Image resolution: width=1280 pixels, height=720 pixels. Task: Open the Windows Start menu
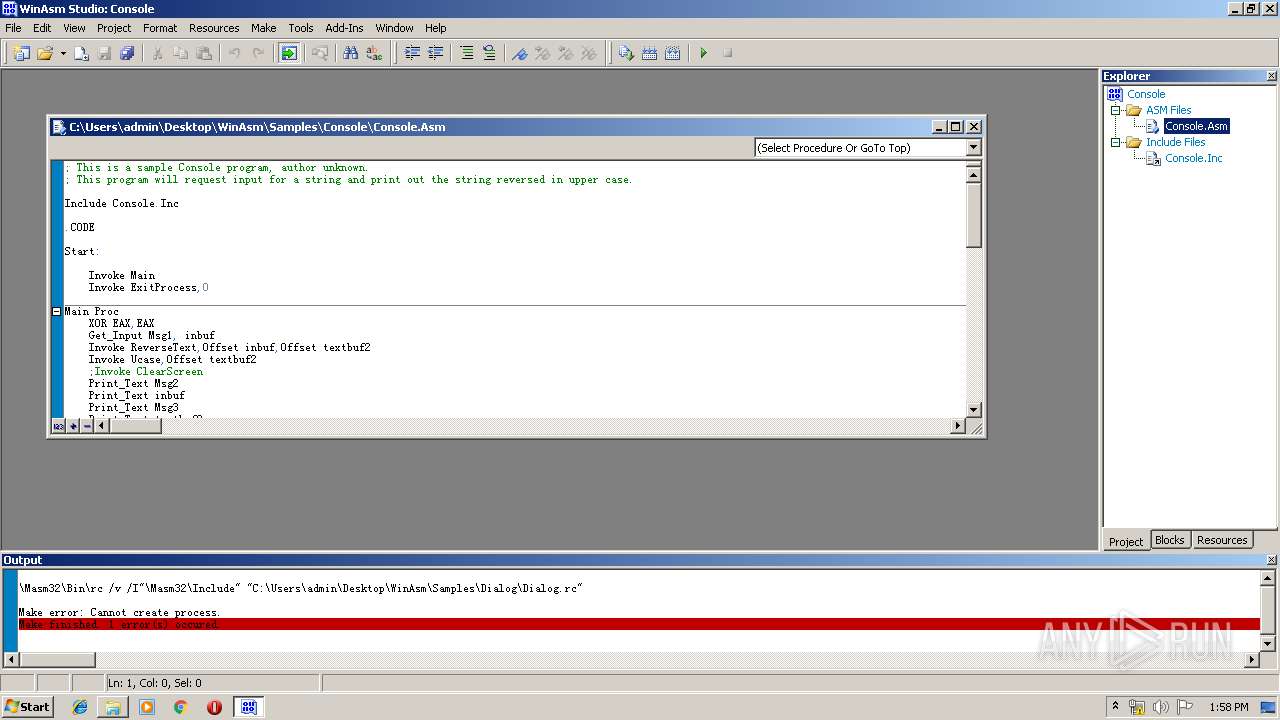(x=28, y=707)
